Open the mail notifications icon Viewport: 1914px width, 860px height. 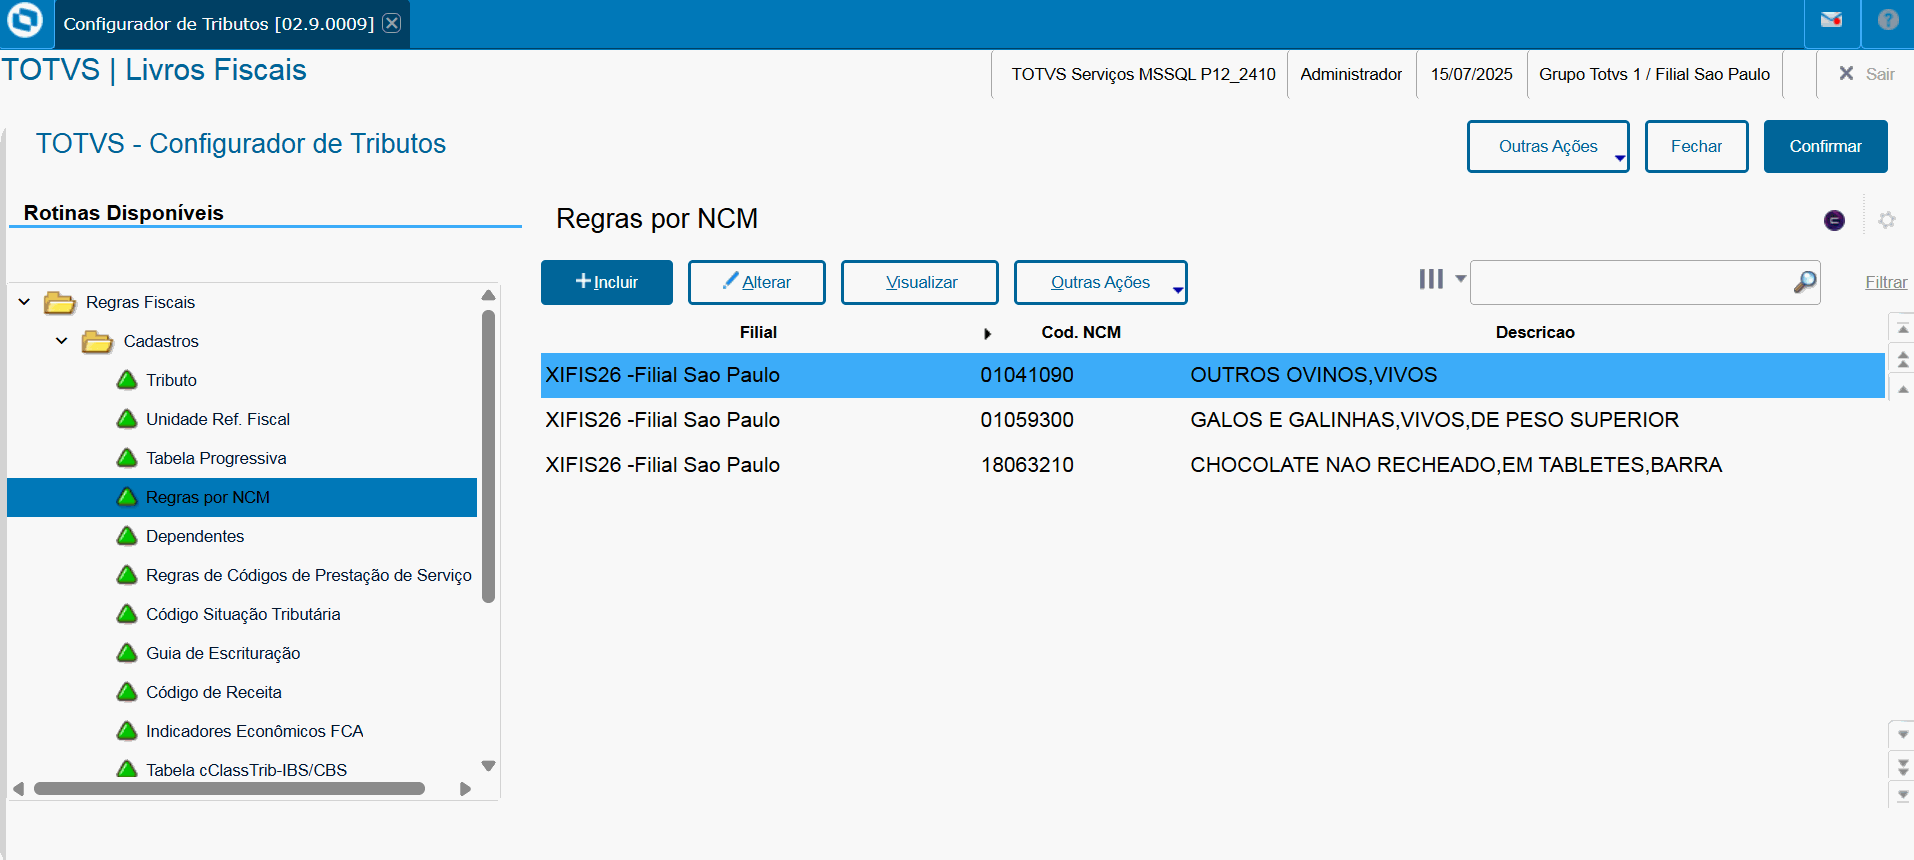click(x=1831, y=20)
